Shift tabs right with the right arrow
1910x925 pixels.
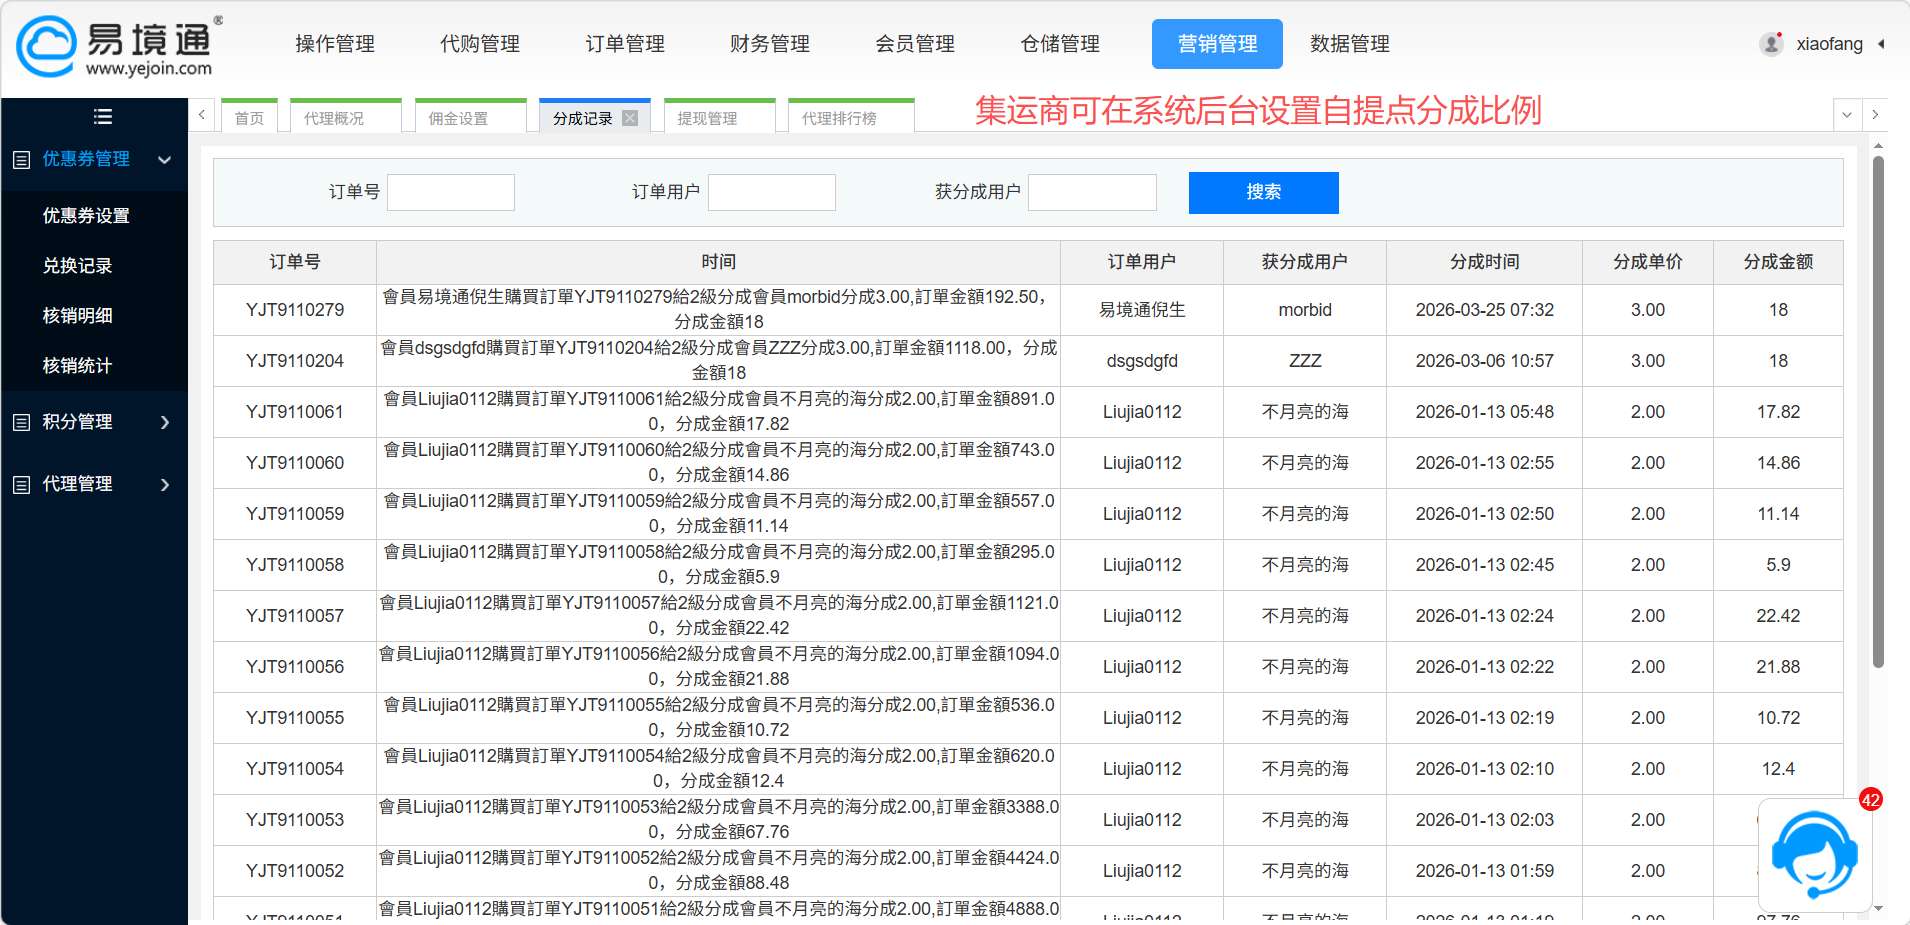coord(1875,115)
